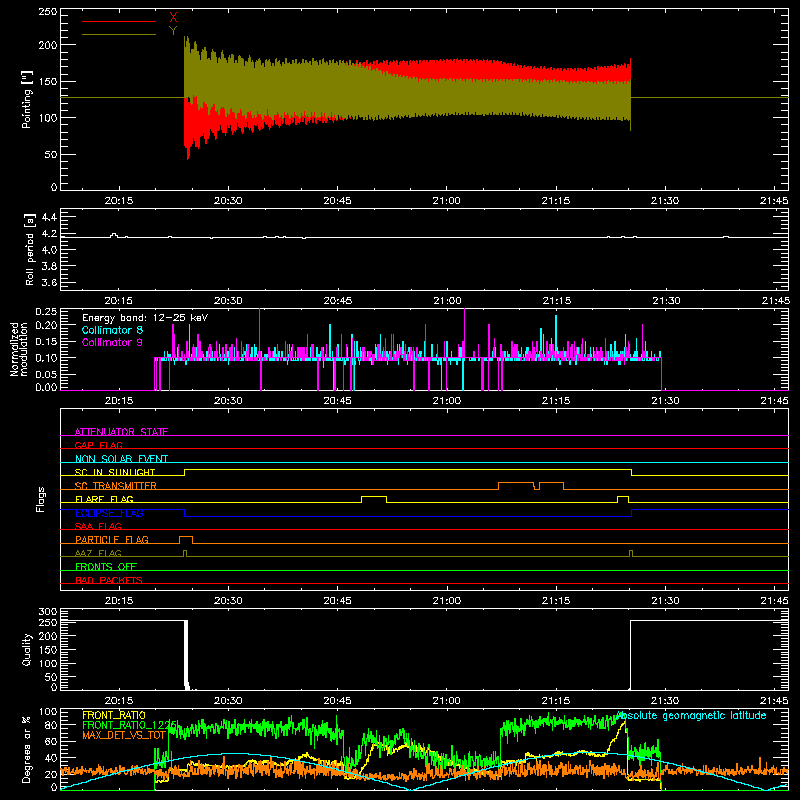800x800 pixels.
Task: Select the FLARE_FLAG label
Action: (x=104, y=499)
